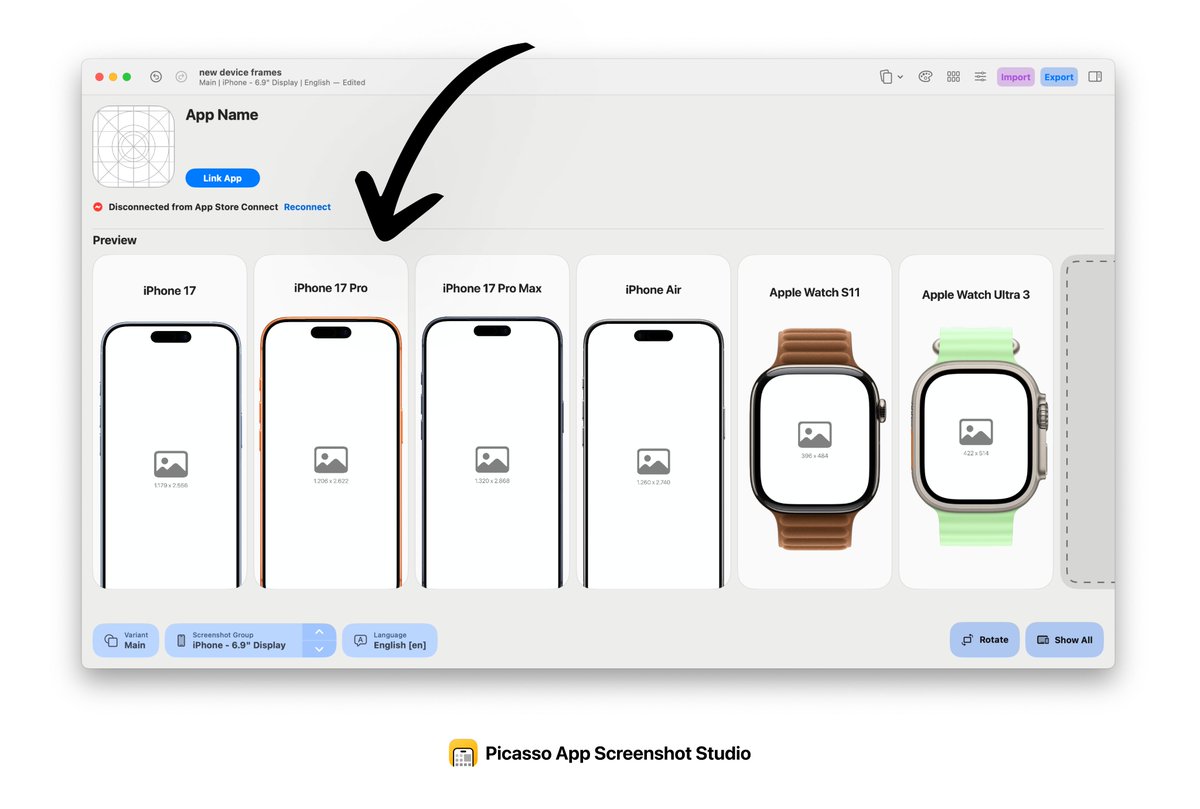Click the Picasso App Screenshot Studio logo icon
This screenshot has width=1200, height=809.
(463, 753)
